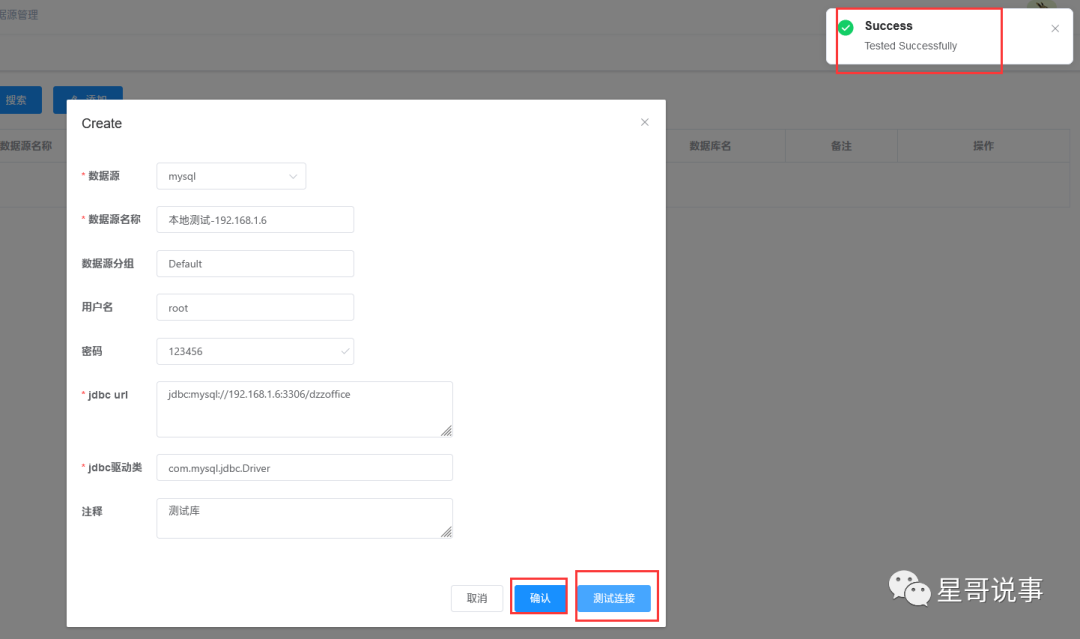Click the 测试连接 test connection button
Viewport: 1080px width, 639px height.
click(614, 598)
